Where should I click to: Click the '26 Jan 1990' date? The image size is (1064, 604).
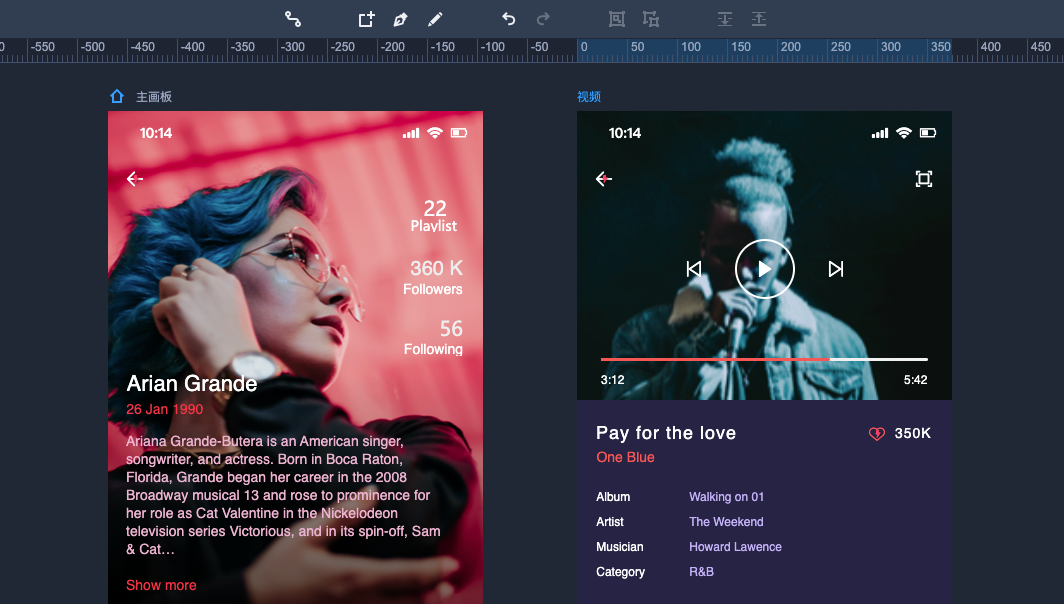coord(164,409)
